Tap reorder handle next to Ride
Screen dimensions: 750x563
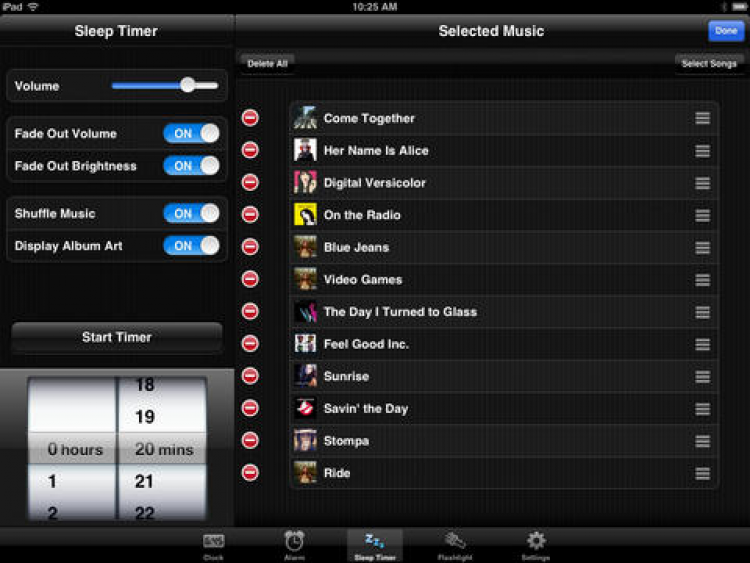702,474
